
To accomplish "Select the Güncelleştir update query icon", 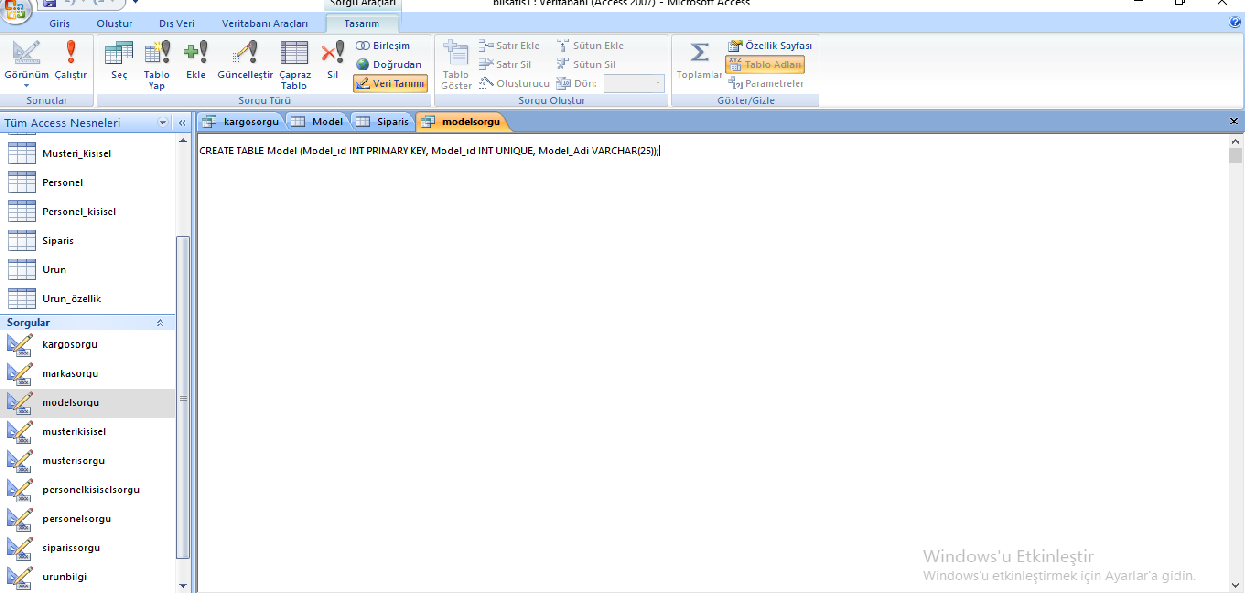I will [245, 60].
